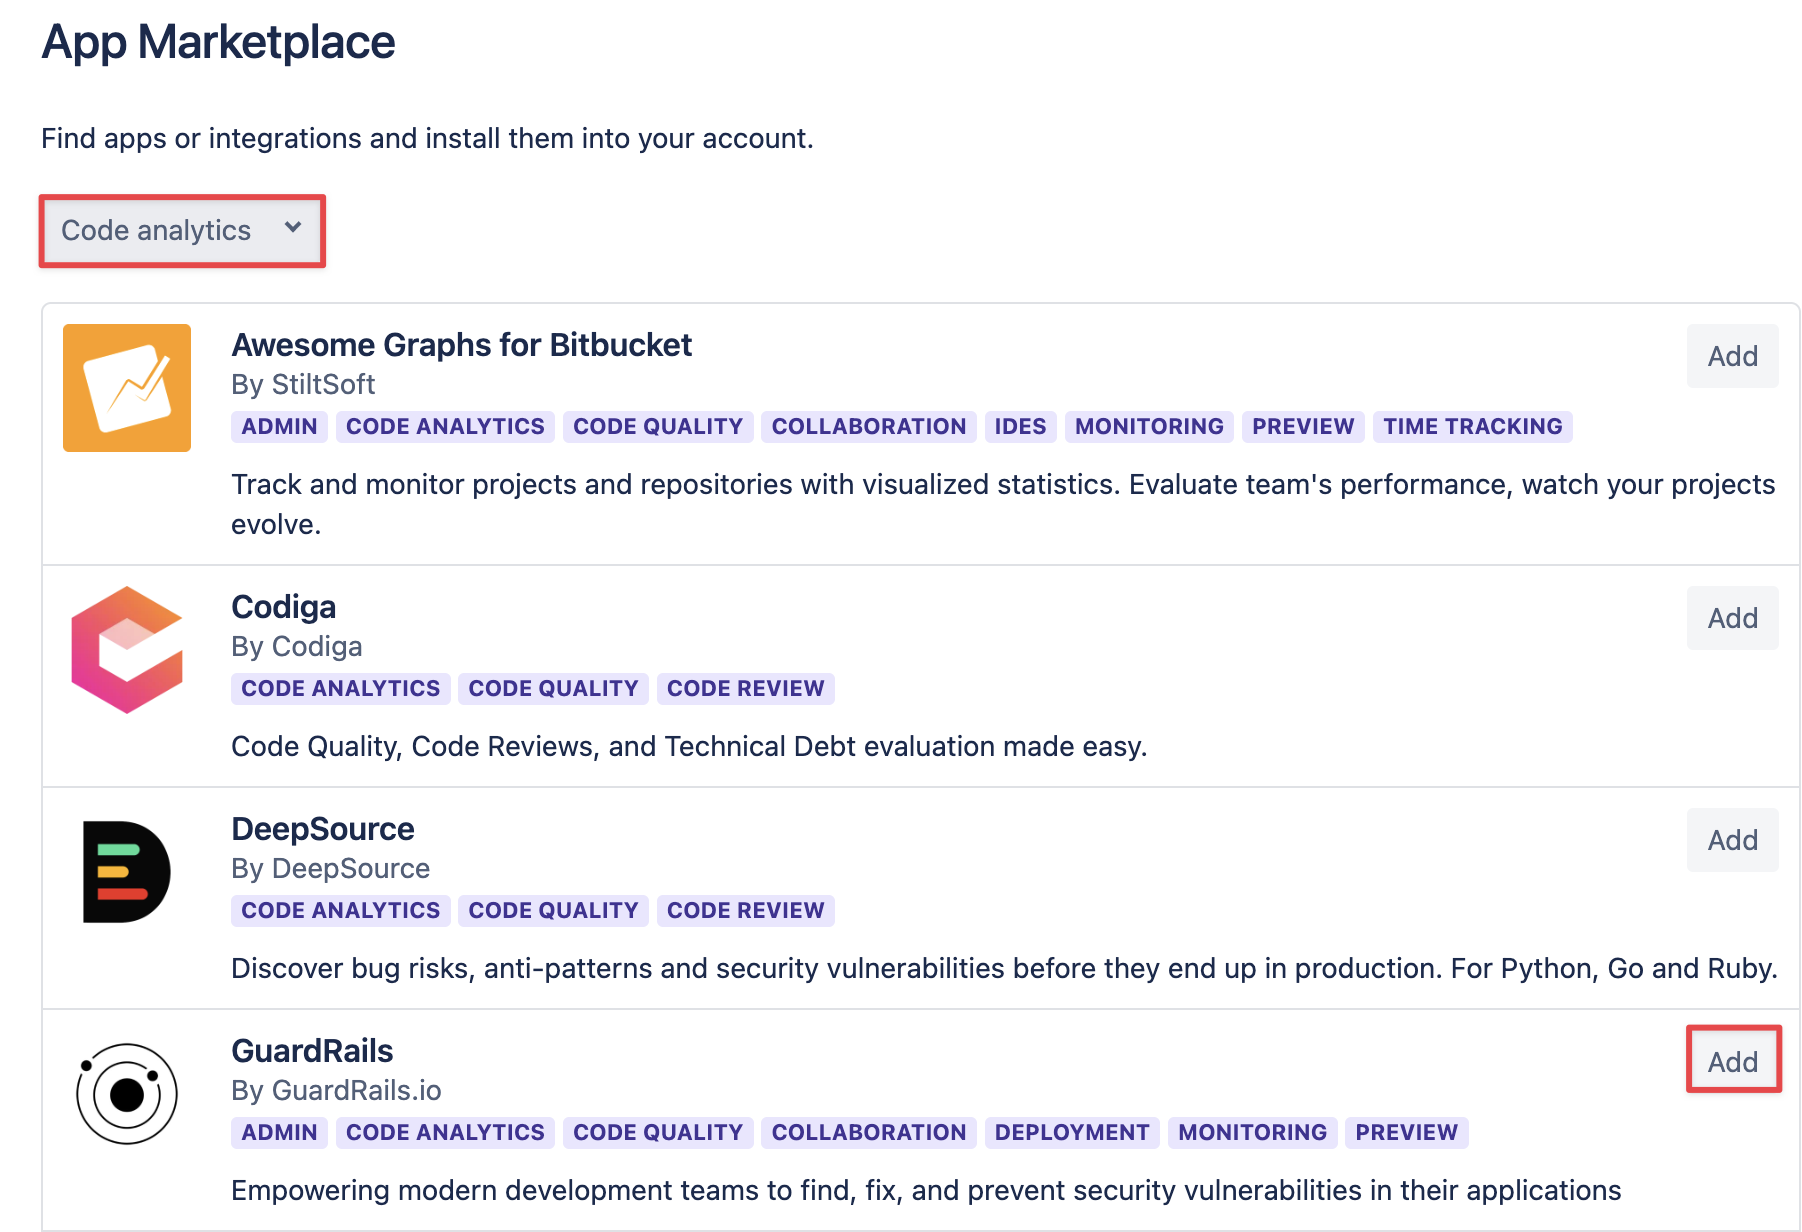Click Awesome Graphs description about visualized statistics
The image size is (1802, 1232).
1003,504
